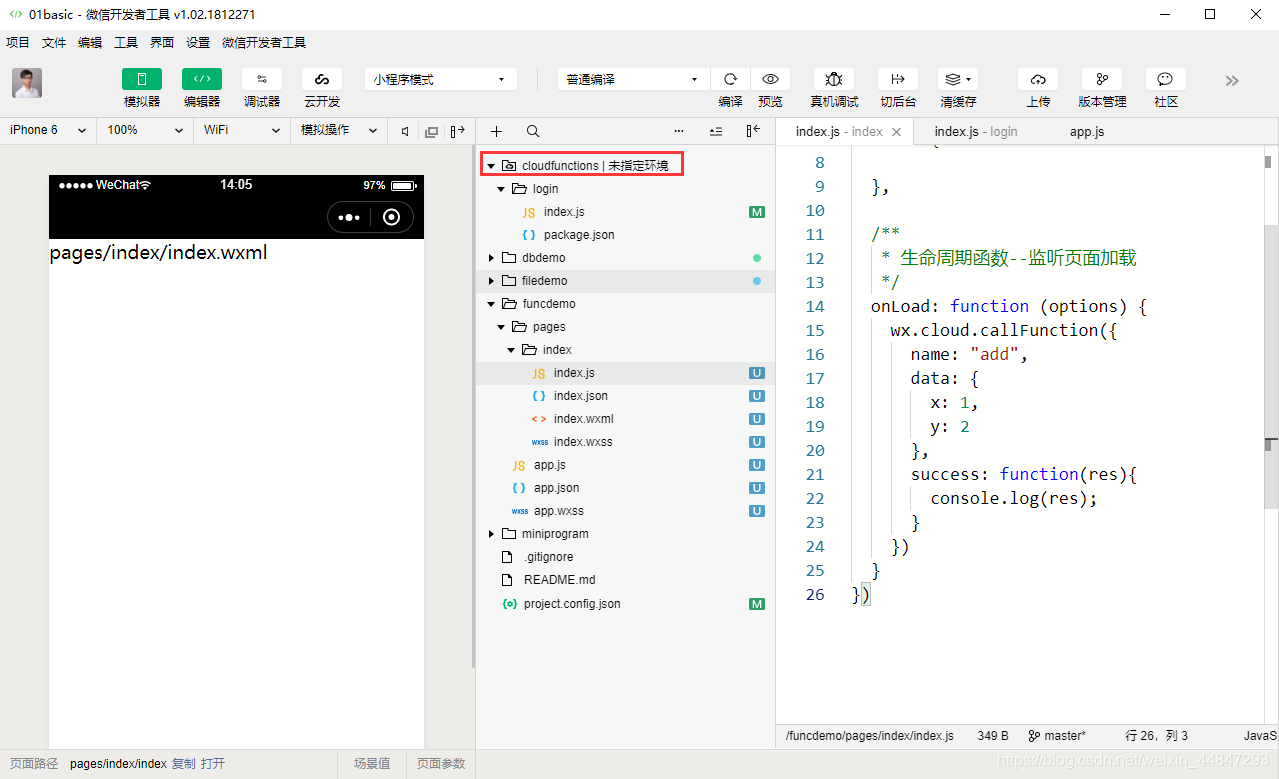Image resolution: width=1279 pixels, height=779 pixels.
Task: Open the file tree more options ellipsis
Action: click(x=679, y=131)
